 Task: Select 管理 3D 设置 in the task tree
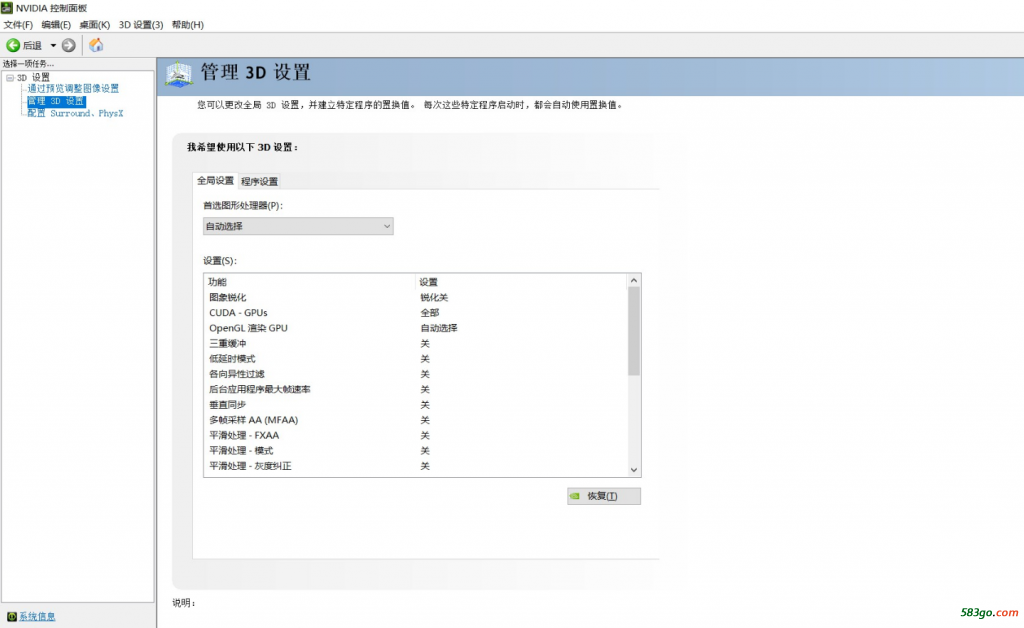tap(56, 101)
